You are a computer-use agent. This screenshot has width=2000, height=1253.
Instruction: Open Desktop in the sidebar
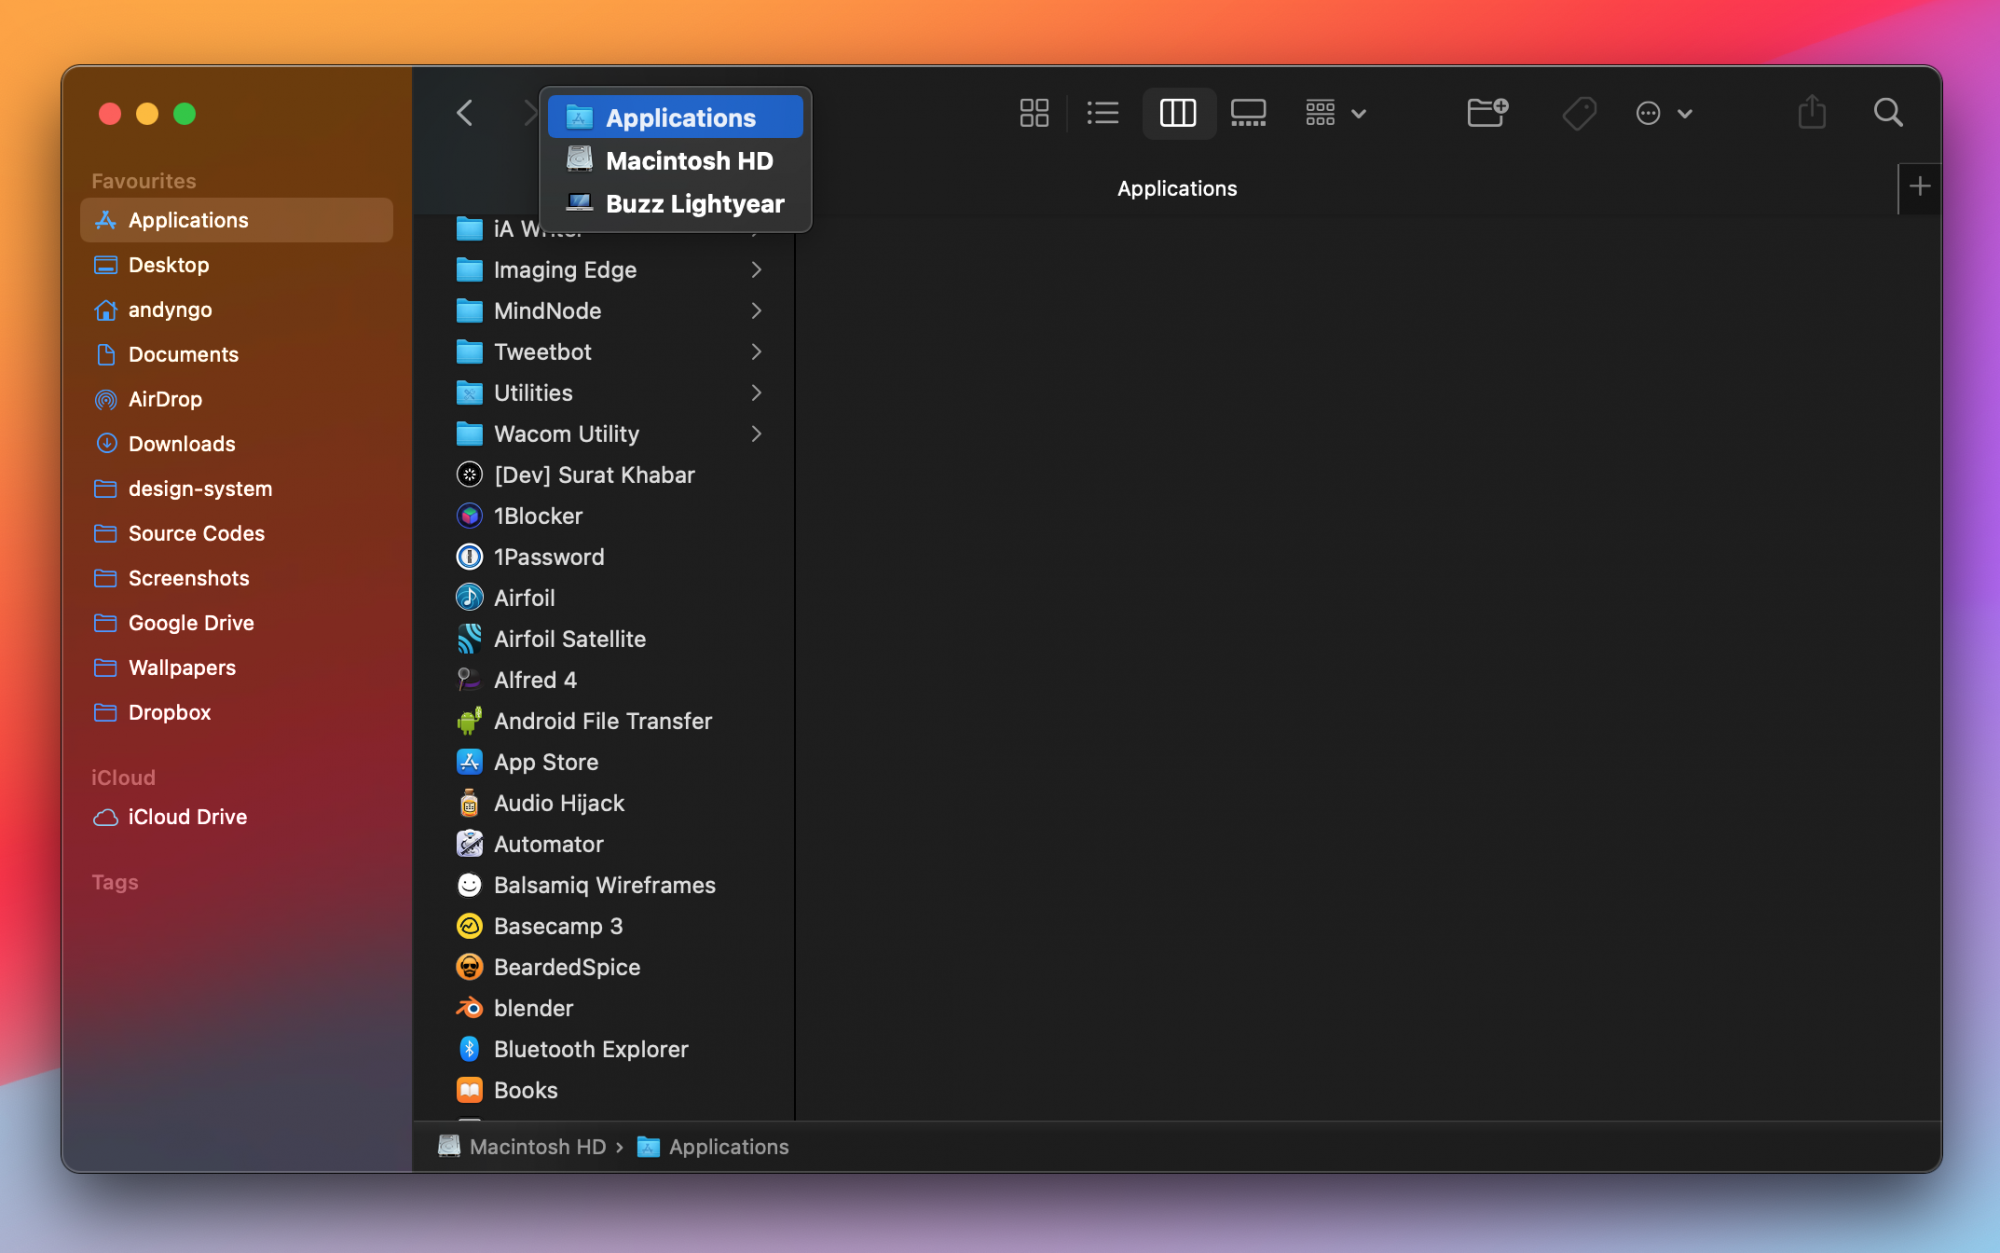coord(236,265)
